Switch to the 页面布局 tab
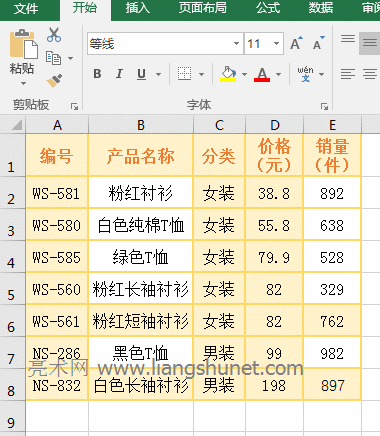The height and width of the screenshot is (436, 380). pyautogui.click(x=202, y=8)
